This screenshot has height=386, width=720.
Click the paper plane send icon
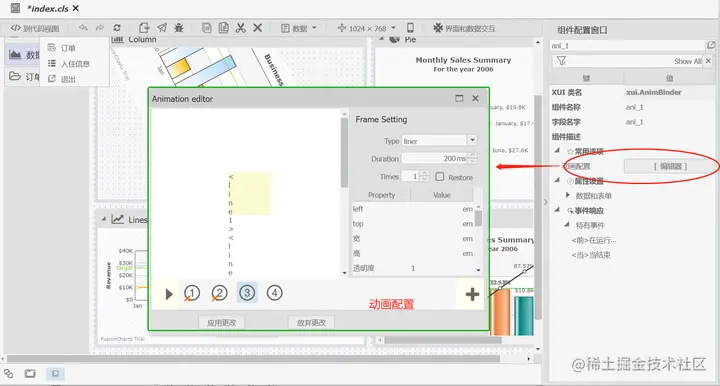tap(162, 28)
